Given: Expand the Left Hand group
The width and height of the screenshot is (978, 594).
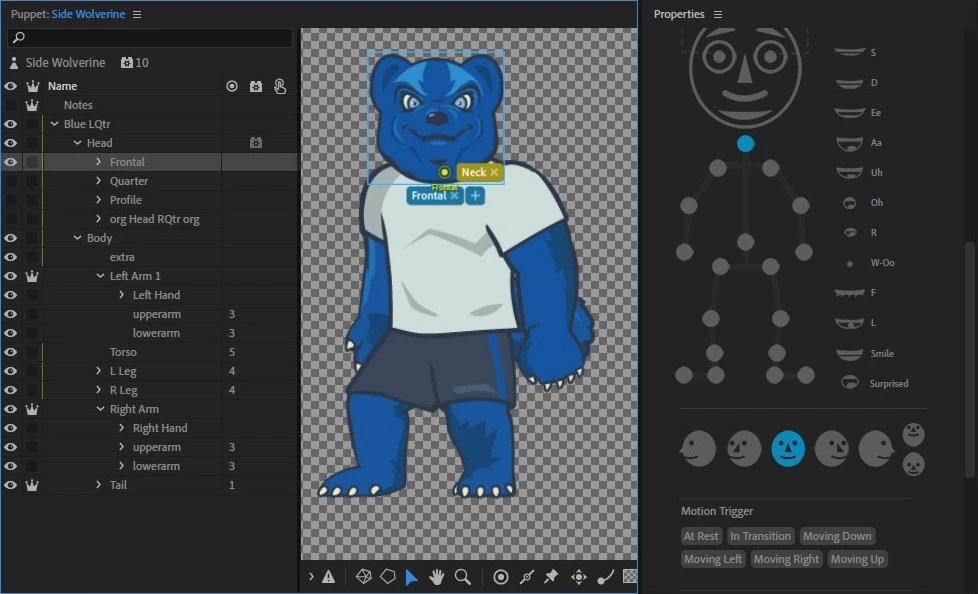Looking at the screenshot, I should (x=122, y=295).
